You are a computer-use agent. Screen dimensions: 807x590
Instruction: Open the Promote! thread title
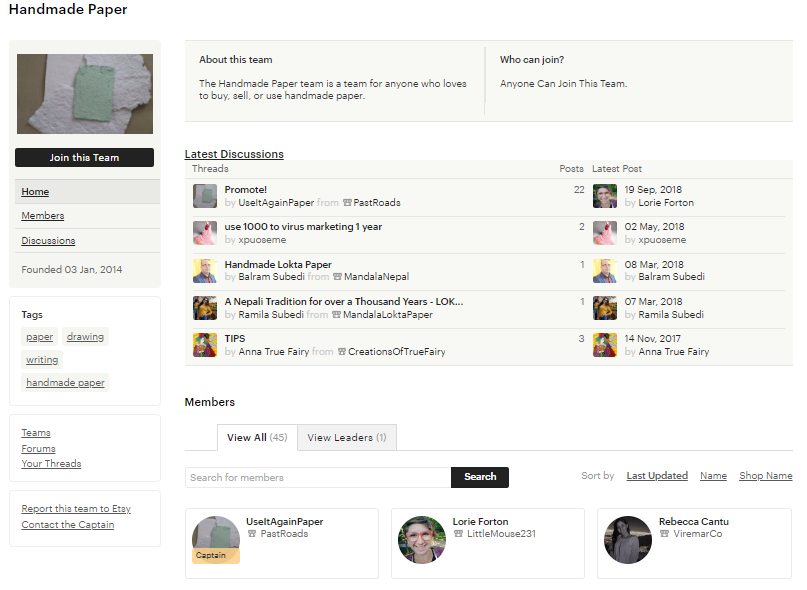(245, 189)
